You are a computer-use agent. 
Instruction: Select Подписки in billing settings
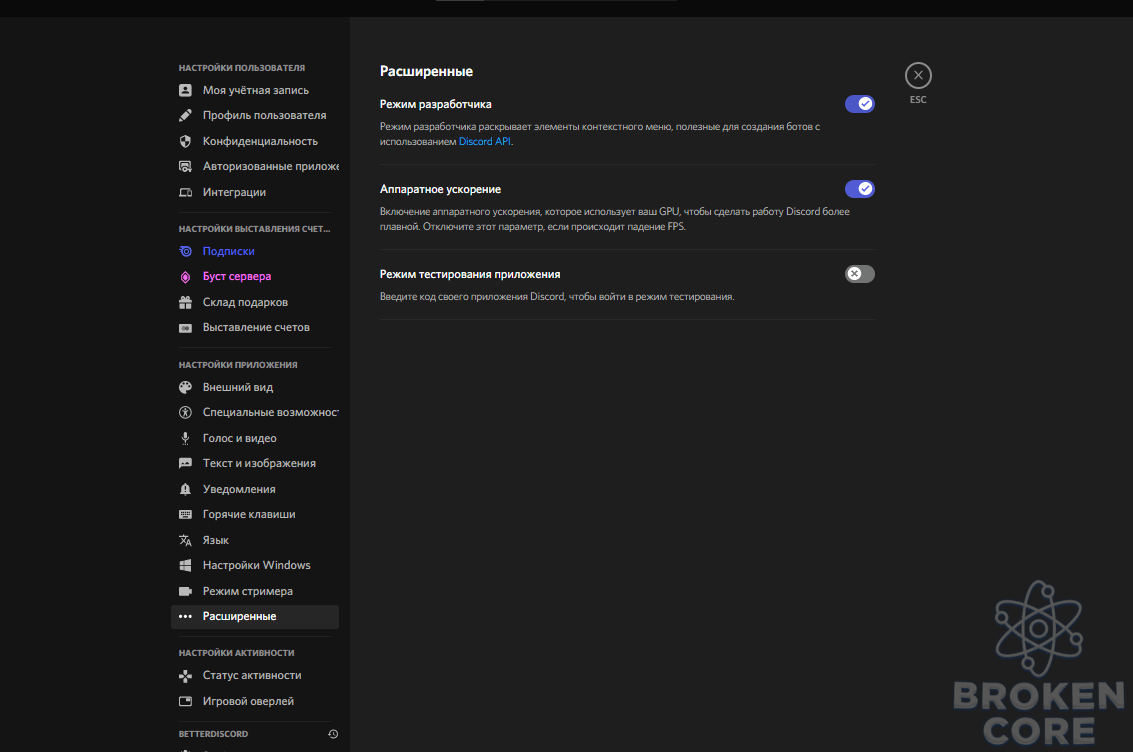pos(255,251)
